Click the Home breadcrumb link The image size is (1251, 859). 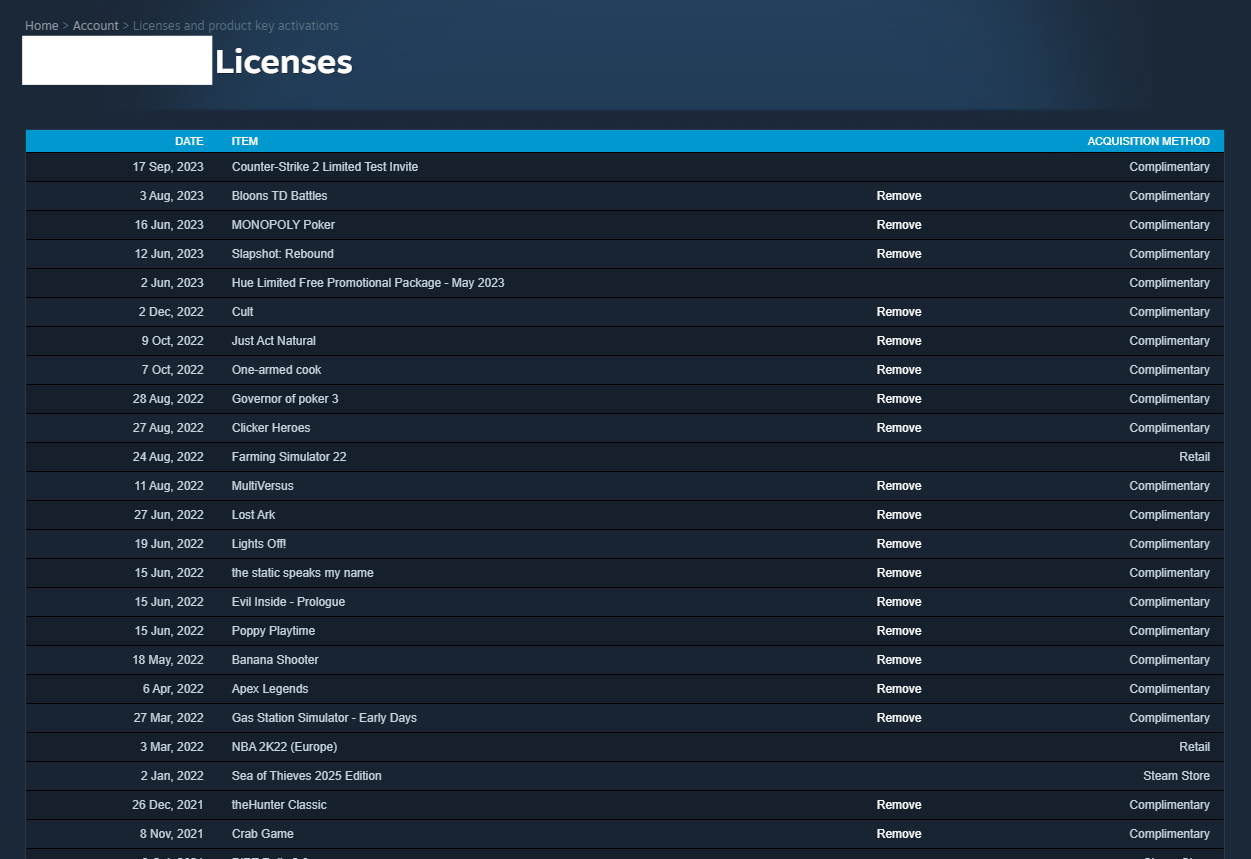click(41, 25)
